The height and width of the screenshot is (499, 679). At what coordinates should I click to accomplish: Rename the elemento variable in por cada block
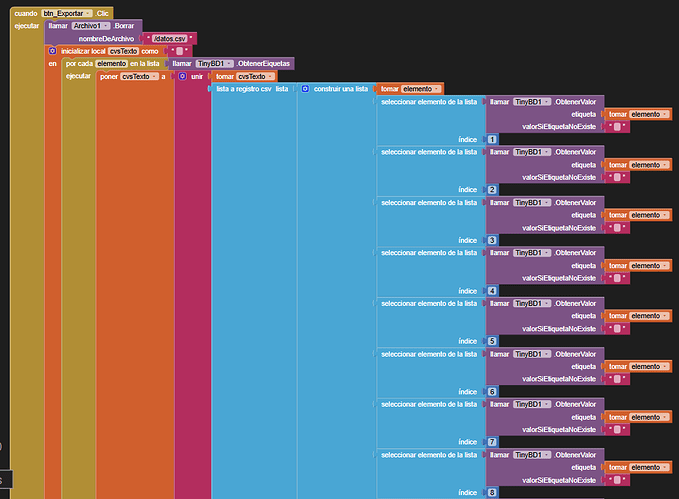point(111,63)
